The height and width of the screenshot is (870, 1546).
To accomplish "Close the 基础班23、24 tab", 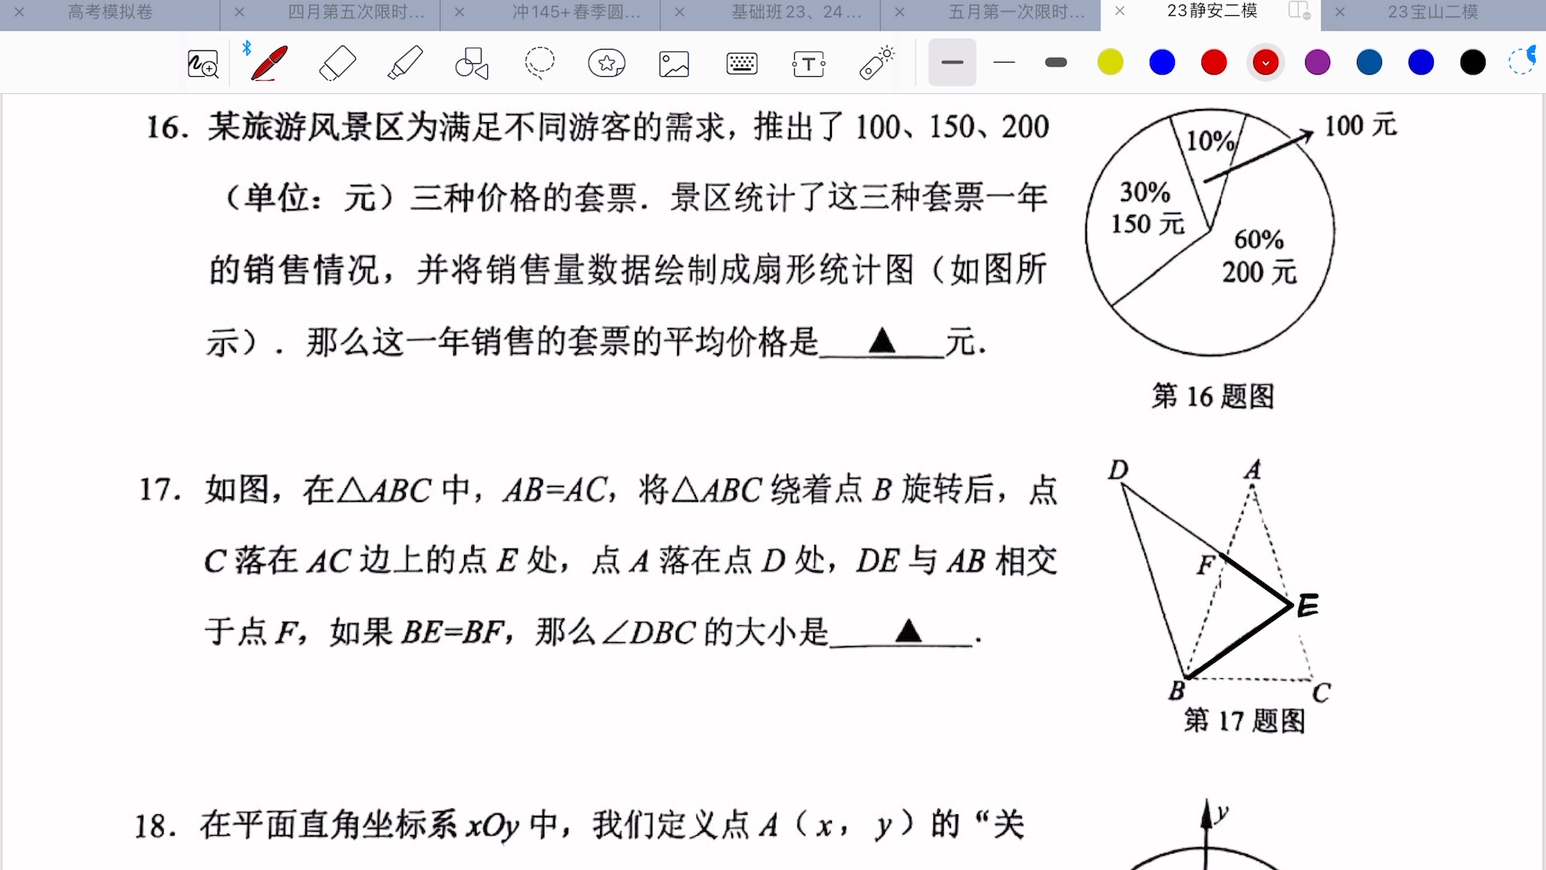I will 680,12.
